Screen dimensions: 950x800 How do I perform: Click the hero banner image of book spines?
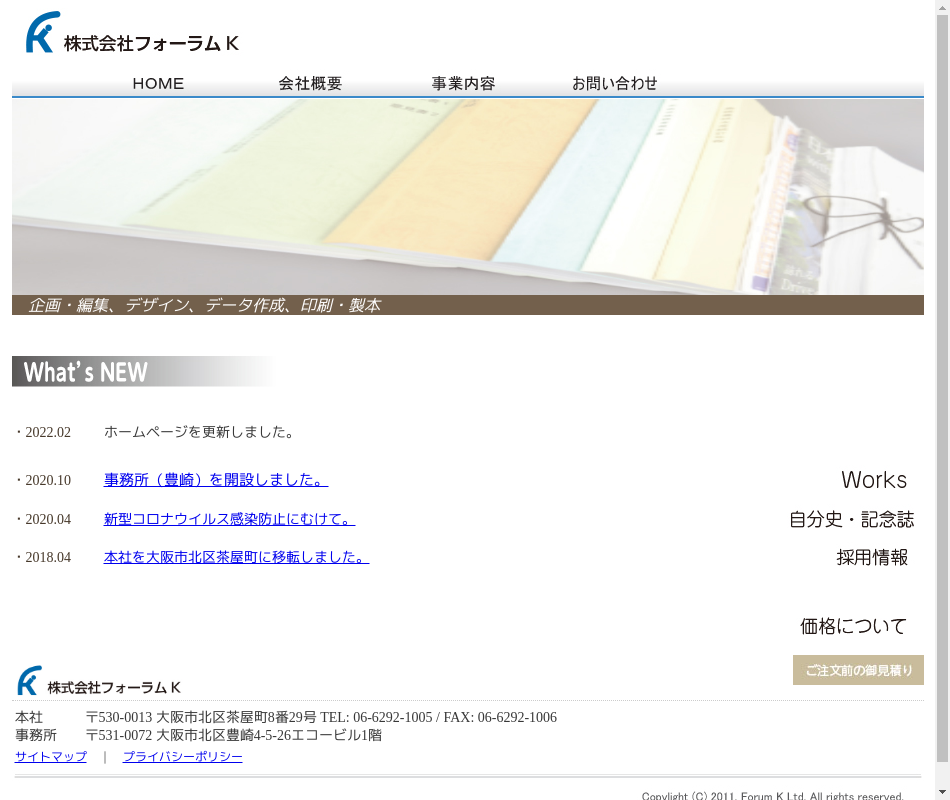[x=467, y=196]
